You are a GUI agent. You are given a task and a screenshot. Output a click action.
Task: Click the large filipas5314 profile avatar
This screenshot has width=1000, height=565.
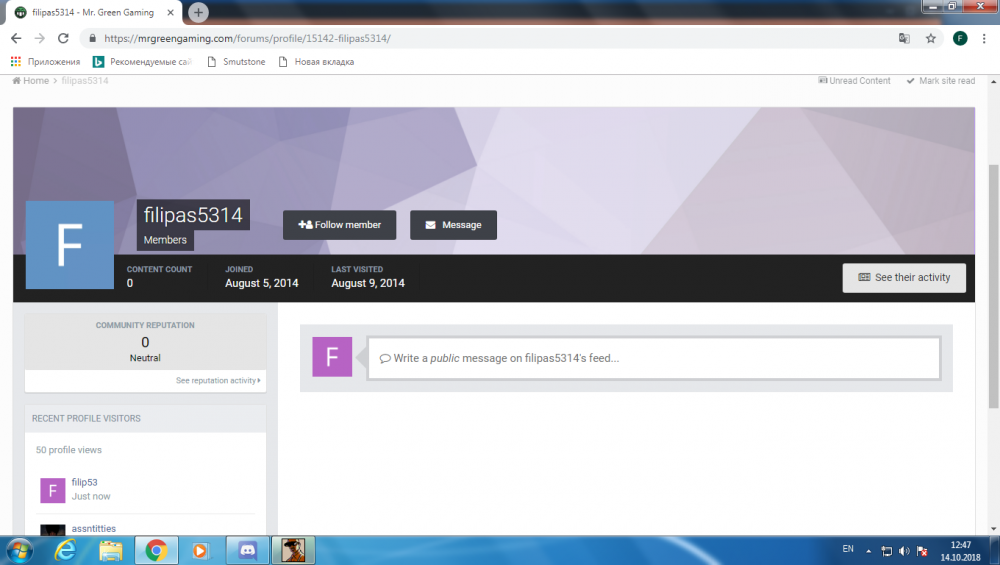click(x=70, y=245)
